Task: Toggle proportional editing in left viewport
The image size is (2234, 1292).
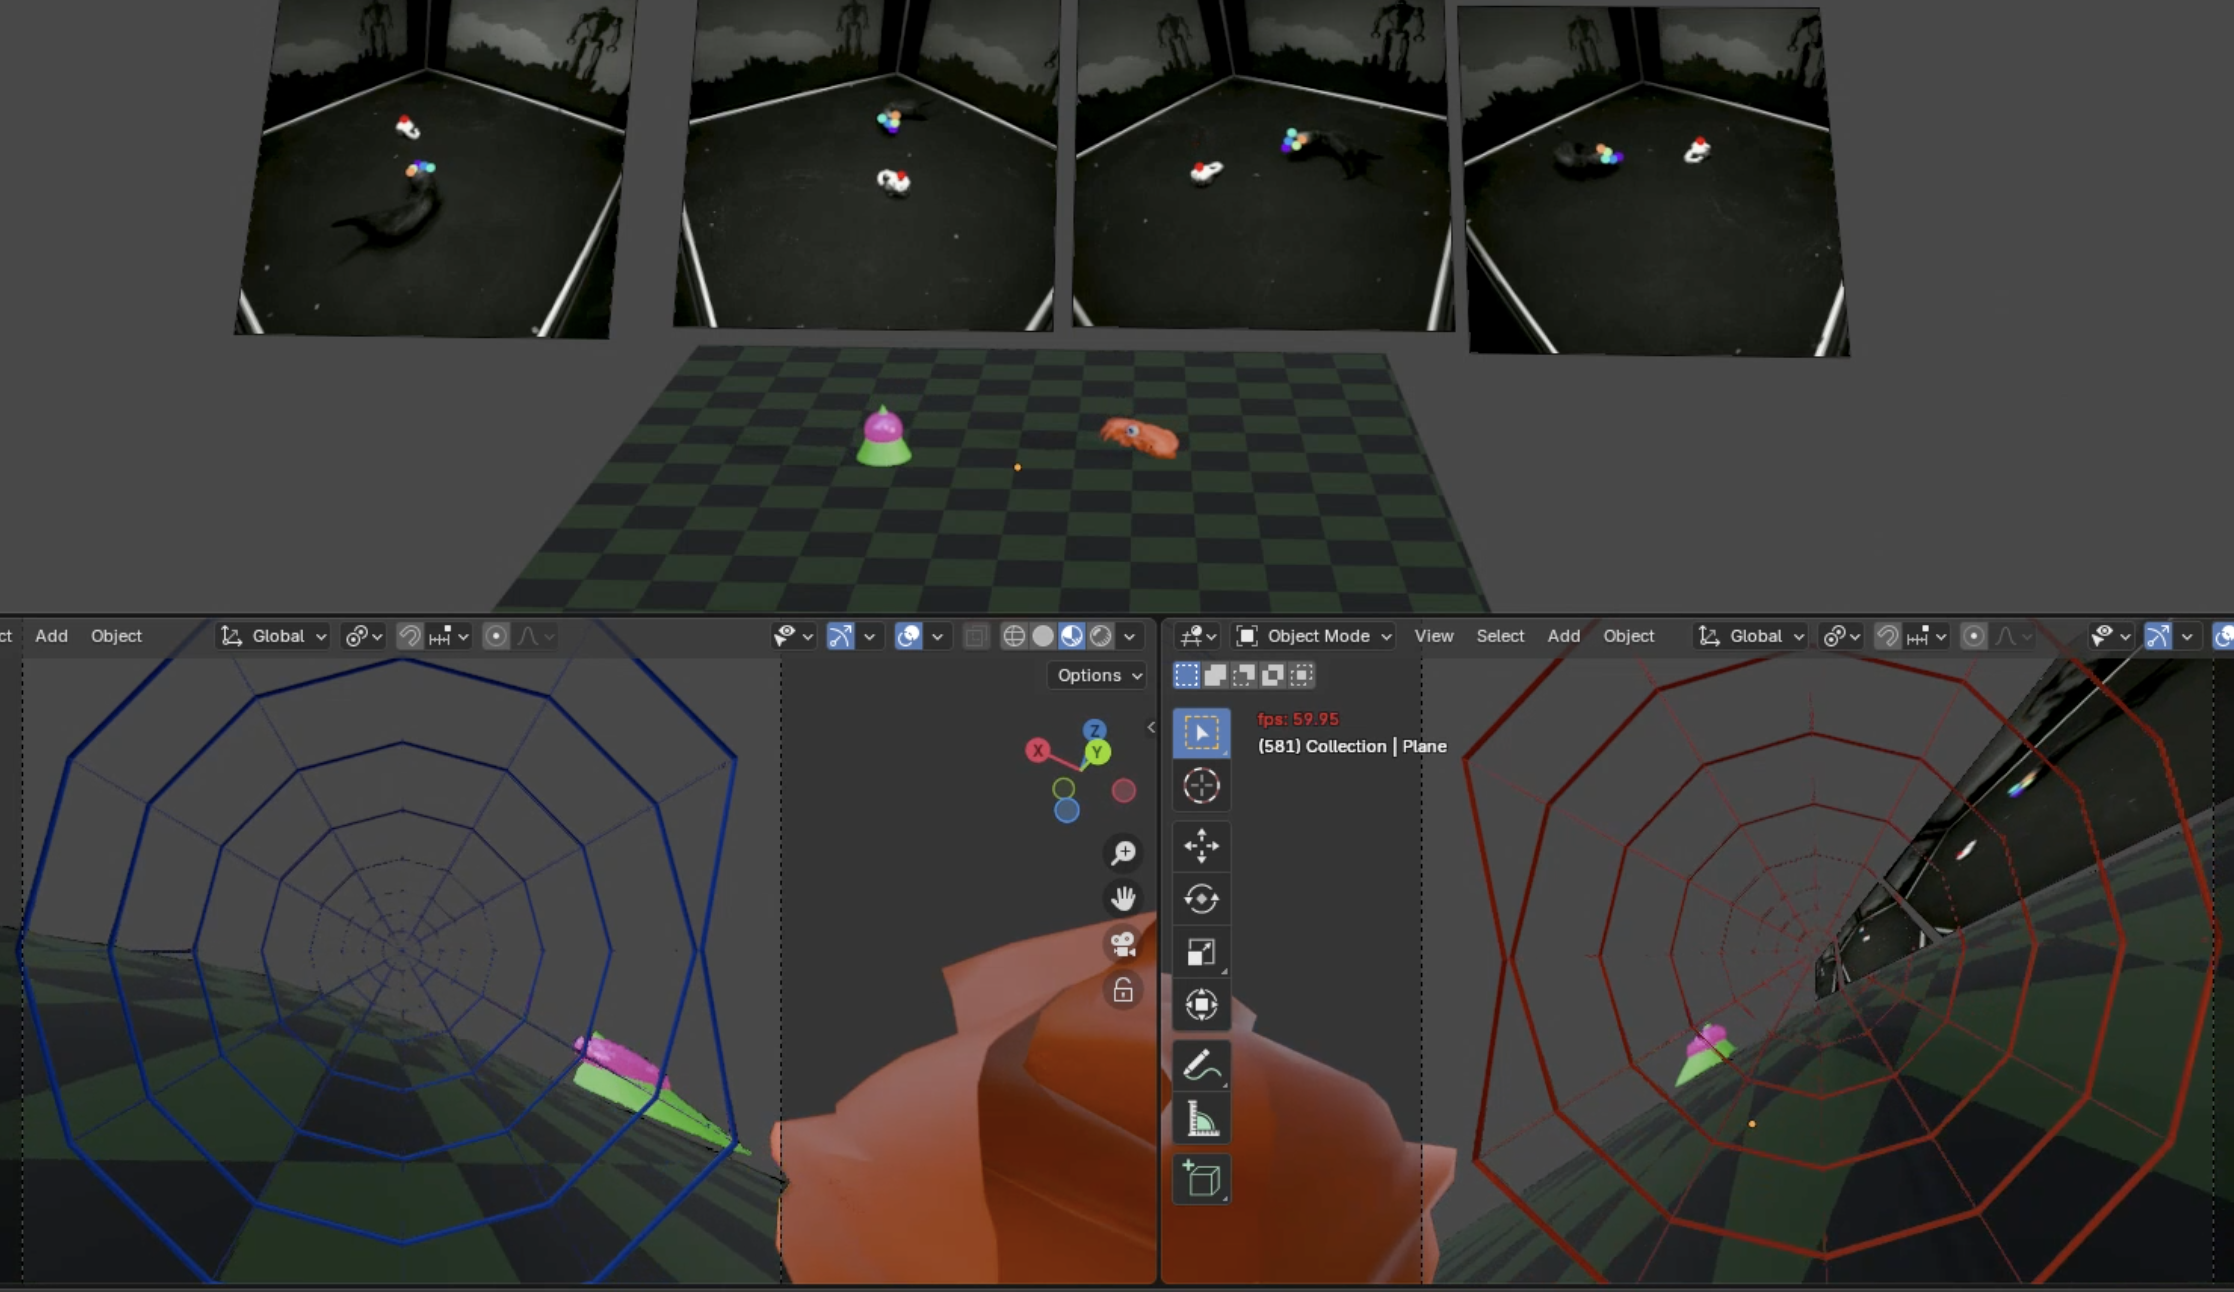Action: [x=496, y=636]
